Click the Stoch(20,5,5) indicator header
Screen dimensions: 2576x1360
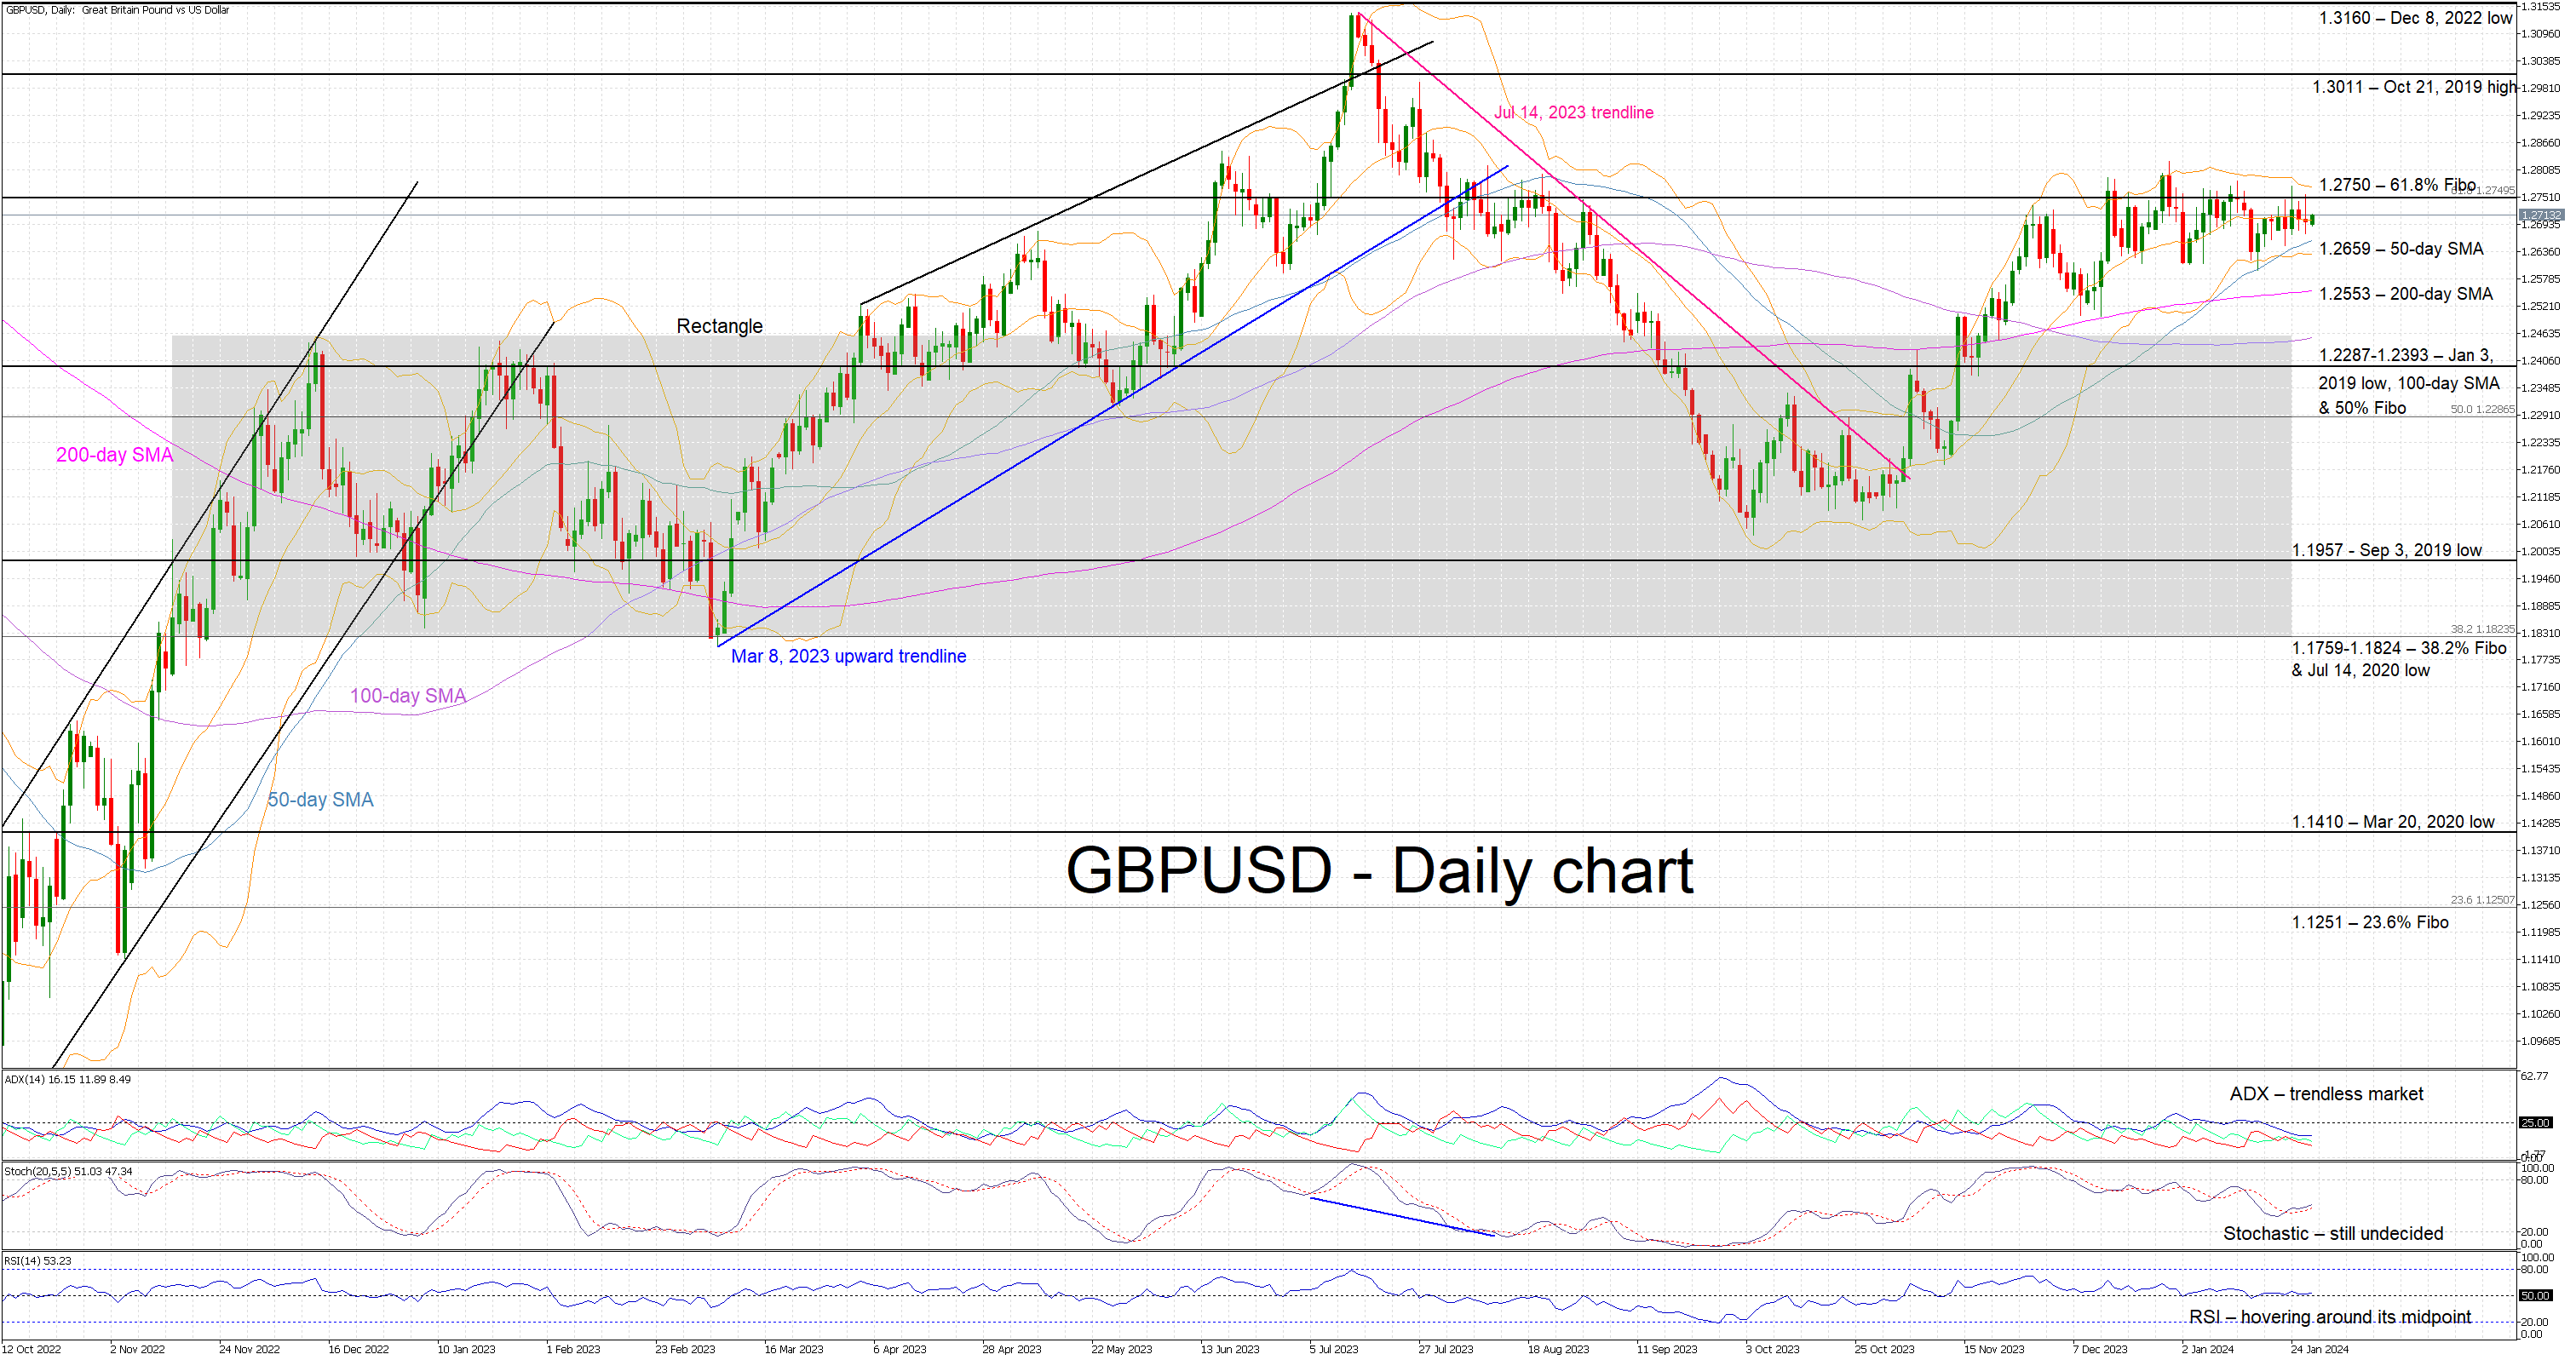(x=67, y=1171)
